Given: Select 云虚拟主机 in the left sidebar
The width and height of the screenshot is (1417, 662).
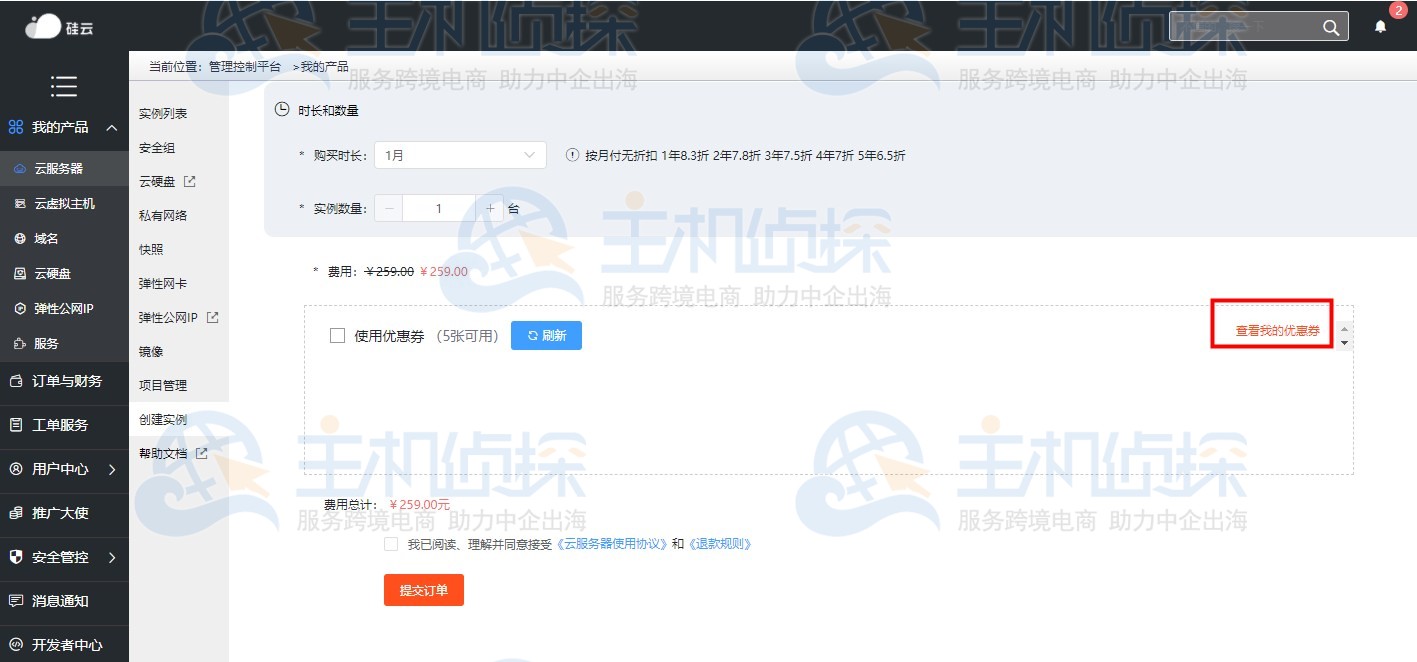Looking at the screenshot, I should [x=64, y=204].
